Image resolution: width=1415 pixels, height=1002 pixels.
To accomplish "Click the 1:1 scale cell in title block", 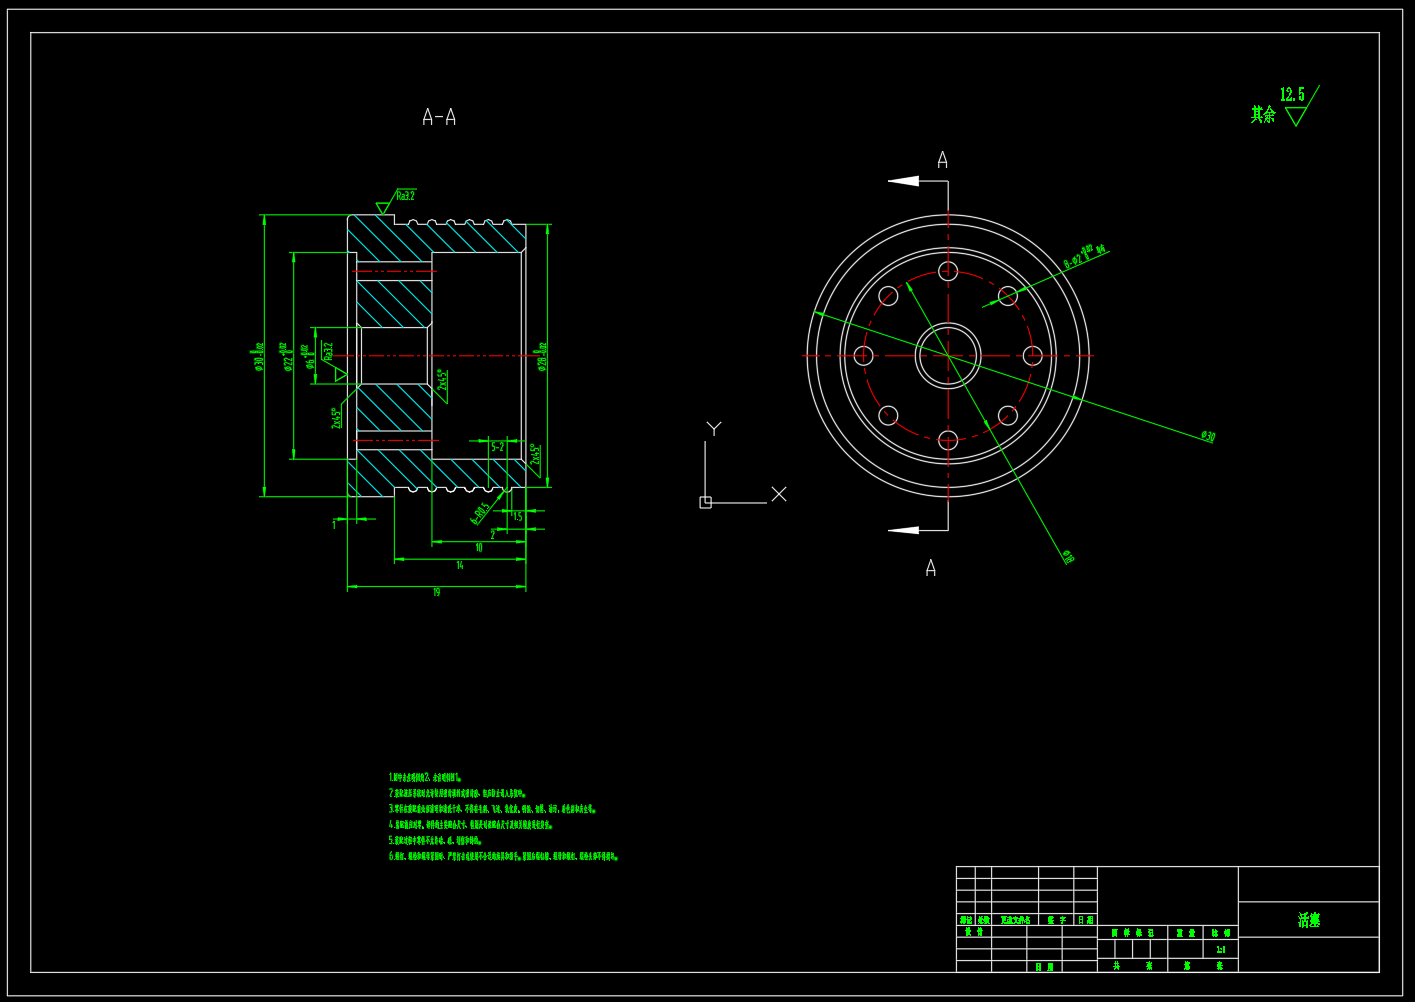I will point(1220,949).
